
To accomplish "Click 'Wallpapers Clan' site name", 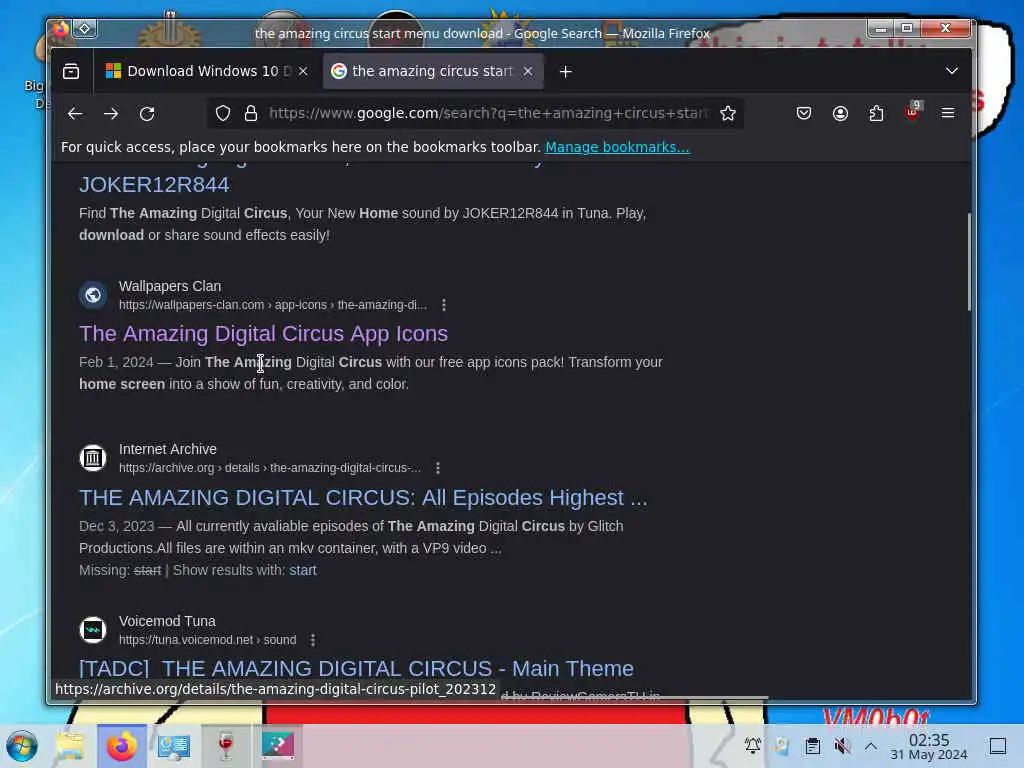I will click(x=170, y=286).
